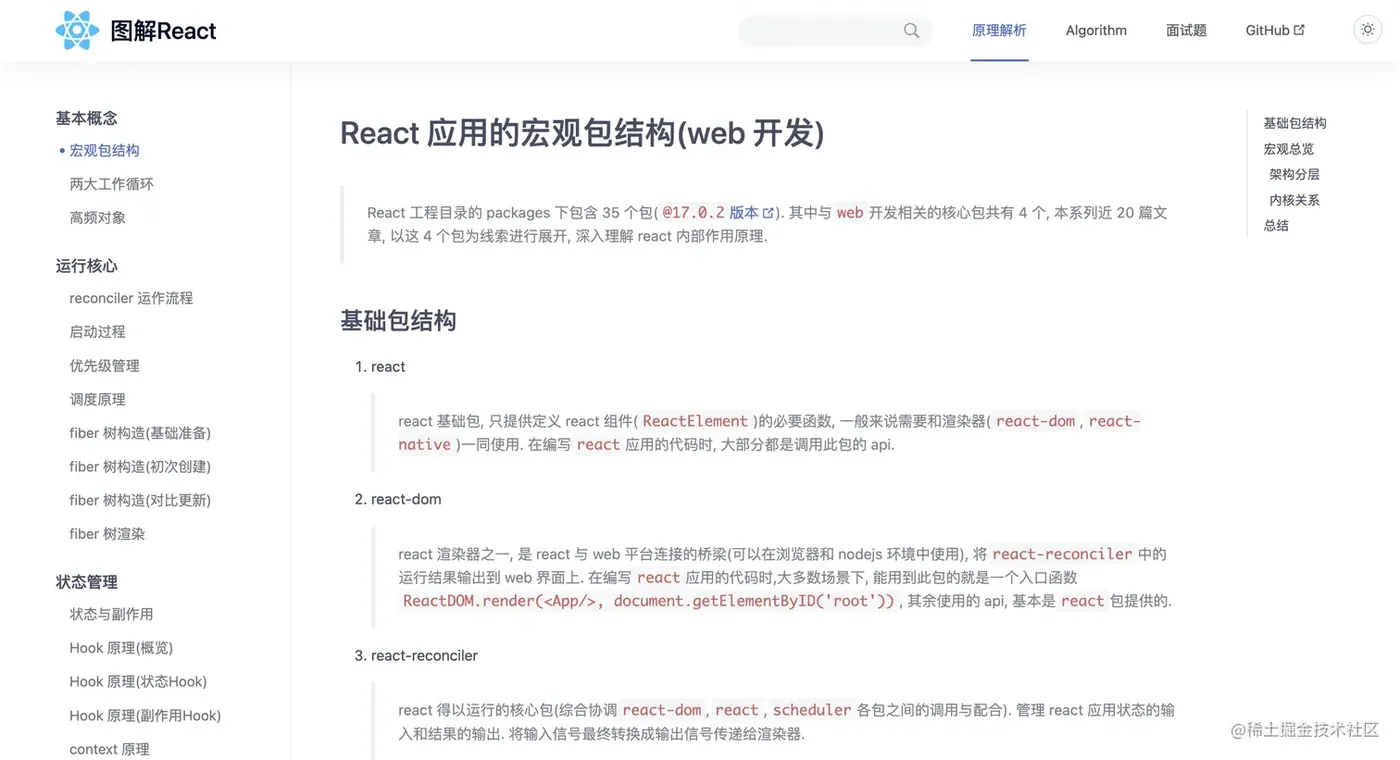The width and height of the screenshot is (1400, 760).
Task: Click the list item 2. react-dom
Action: point(398,499)
